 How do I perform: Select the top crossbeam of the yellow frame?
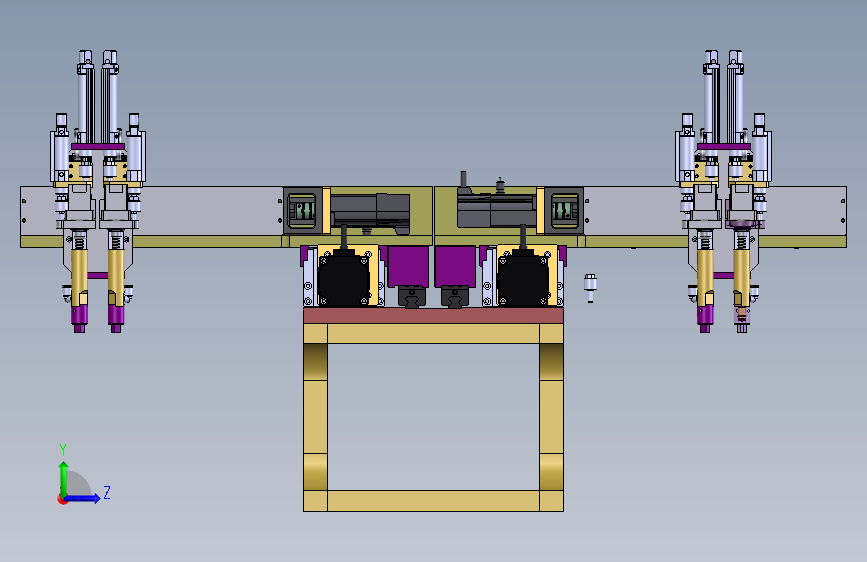click(433, 334)
